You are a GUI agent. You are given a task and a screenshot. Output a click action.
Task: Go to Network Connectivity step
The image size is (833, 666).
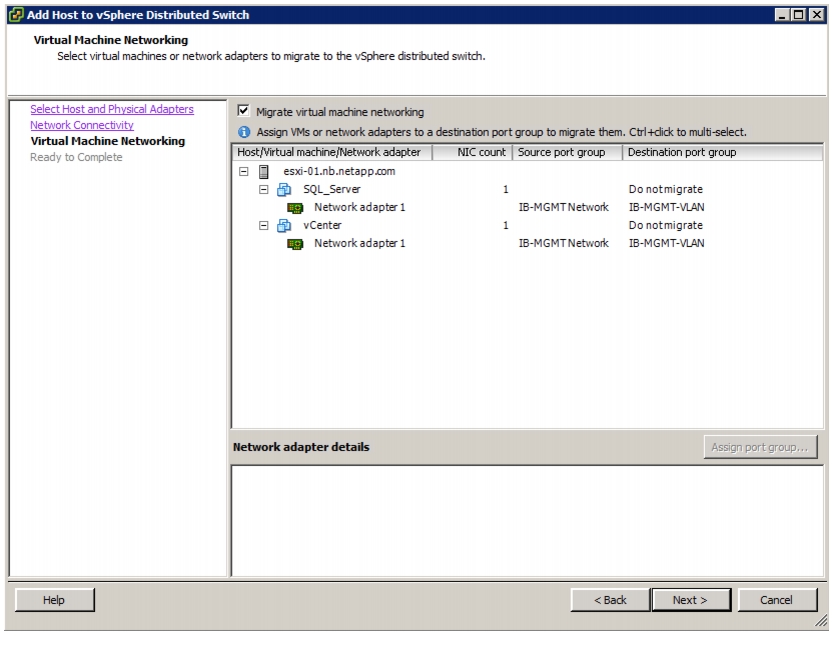tap(82, 125)
